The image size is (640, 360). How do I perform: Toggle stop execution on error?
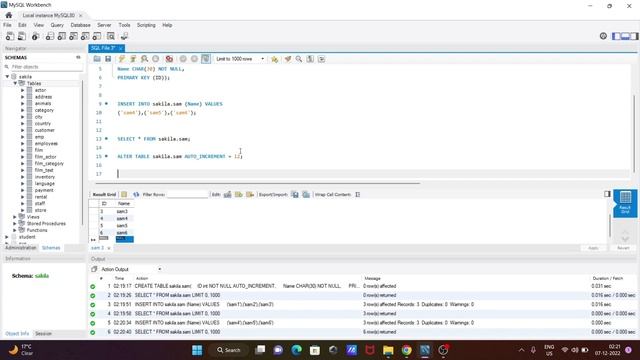(169, 59)
